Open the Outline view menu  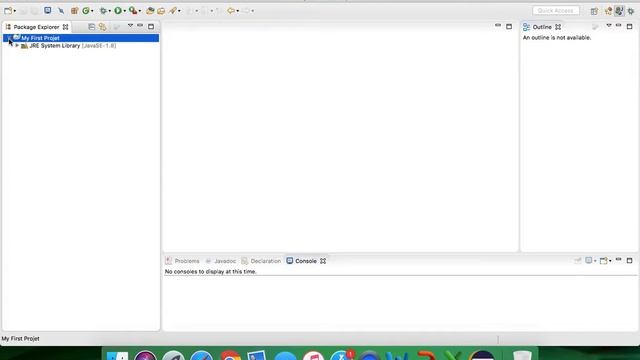click(609, 26)
